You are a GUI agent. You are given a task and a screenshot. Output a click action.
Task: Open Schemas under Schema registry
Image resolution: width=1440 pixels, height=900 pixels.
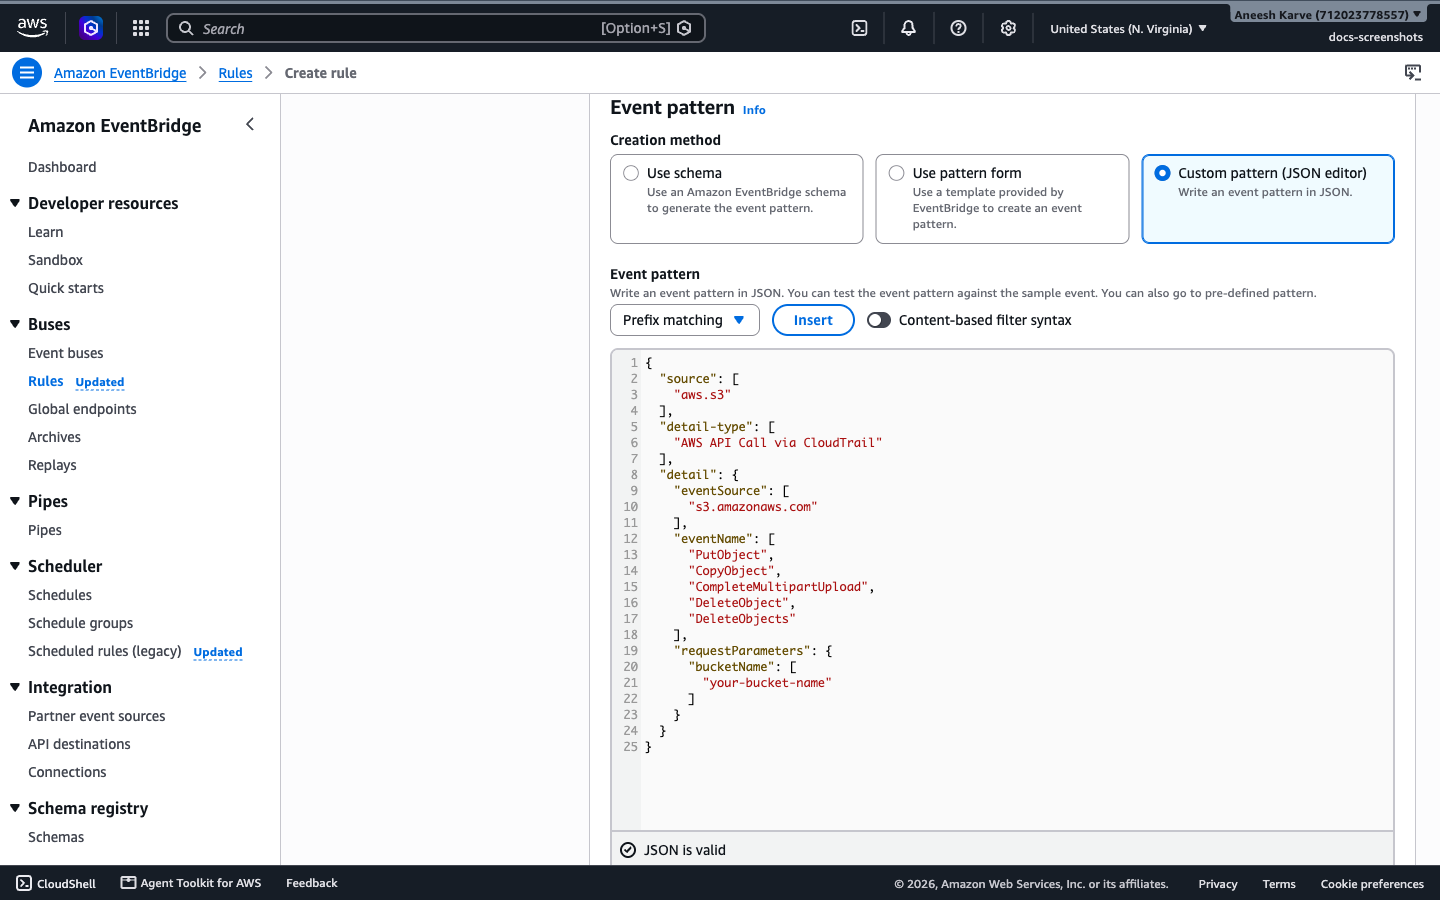[x=56, y=837]
